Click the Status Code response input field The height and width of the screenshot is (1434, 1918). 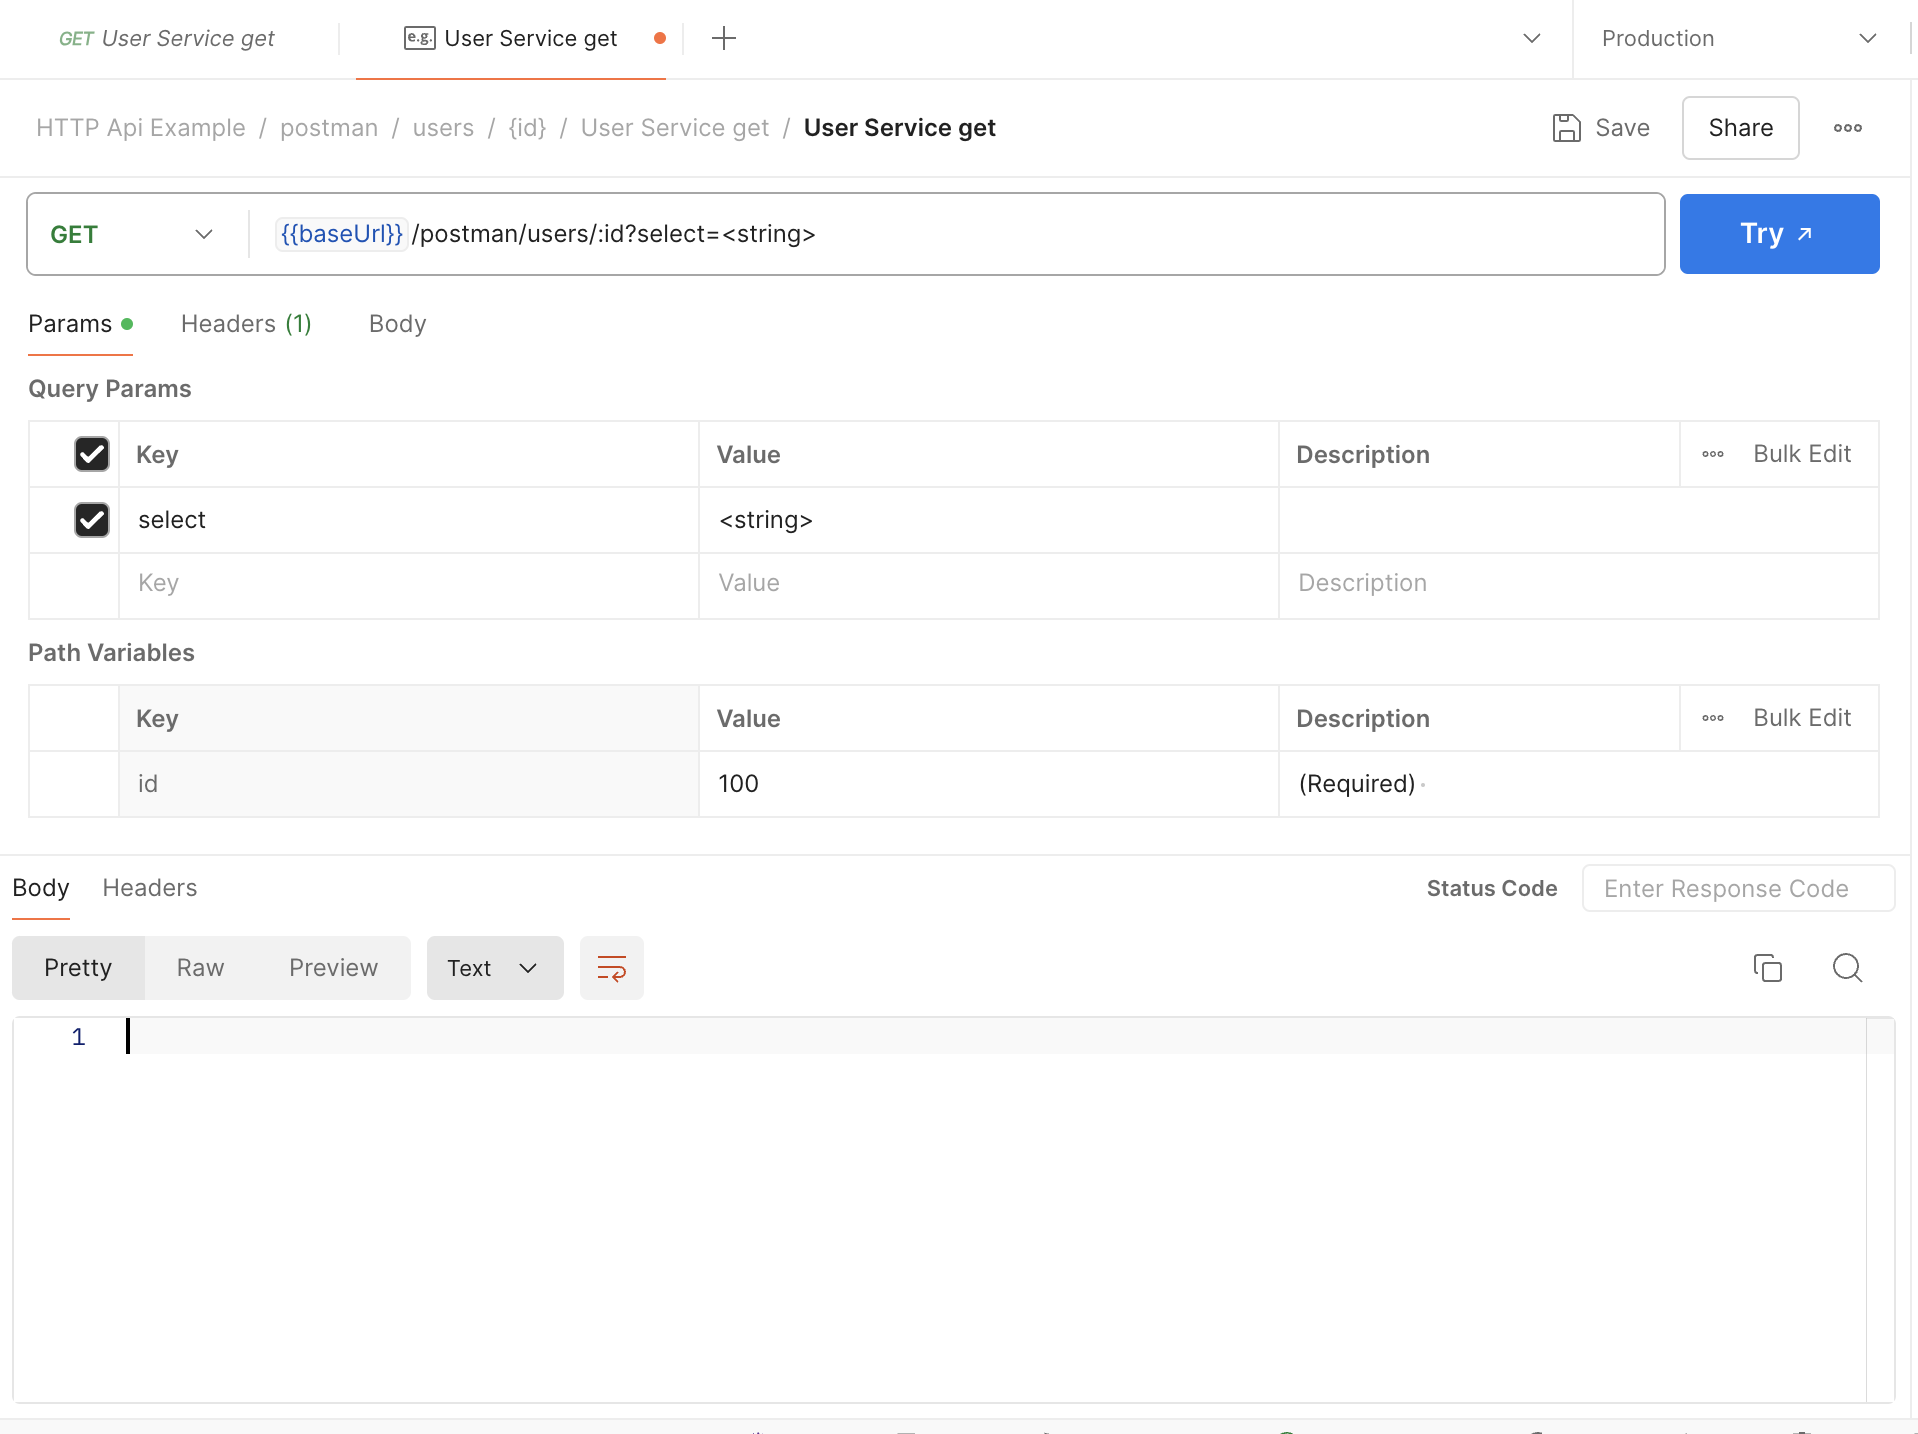pos(1737,889)
